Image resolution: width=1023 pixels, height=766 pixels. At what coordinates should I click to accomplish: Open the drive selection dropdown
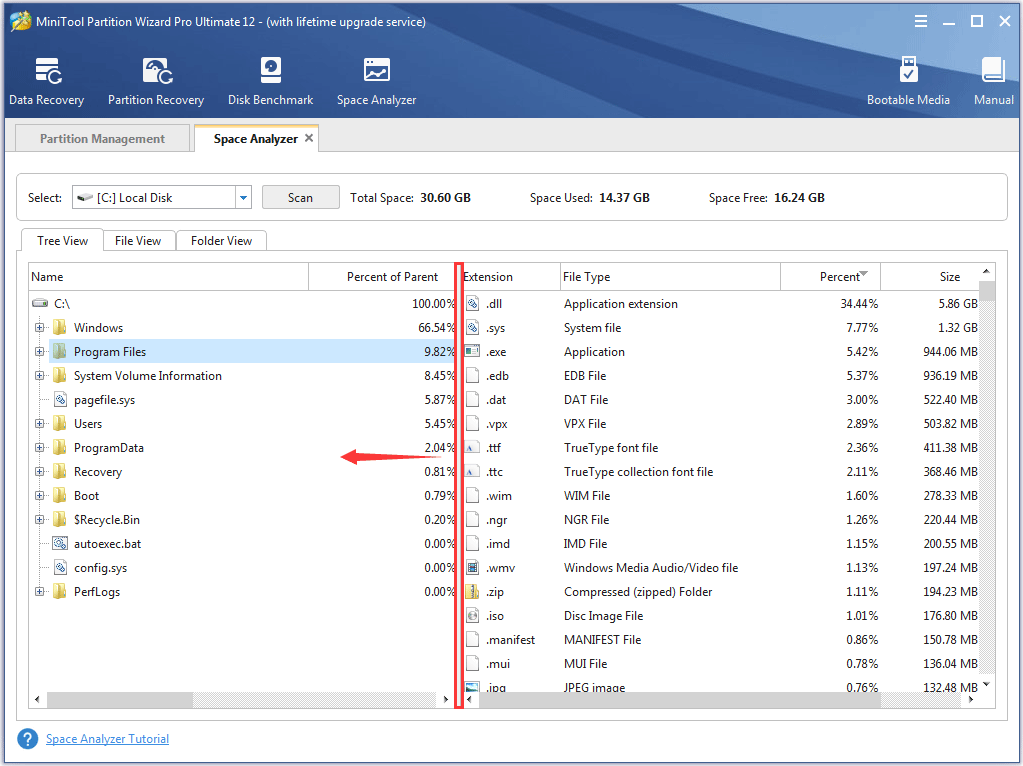click(242, 197)
